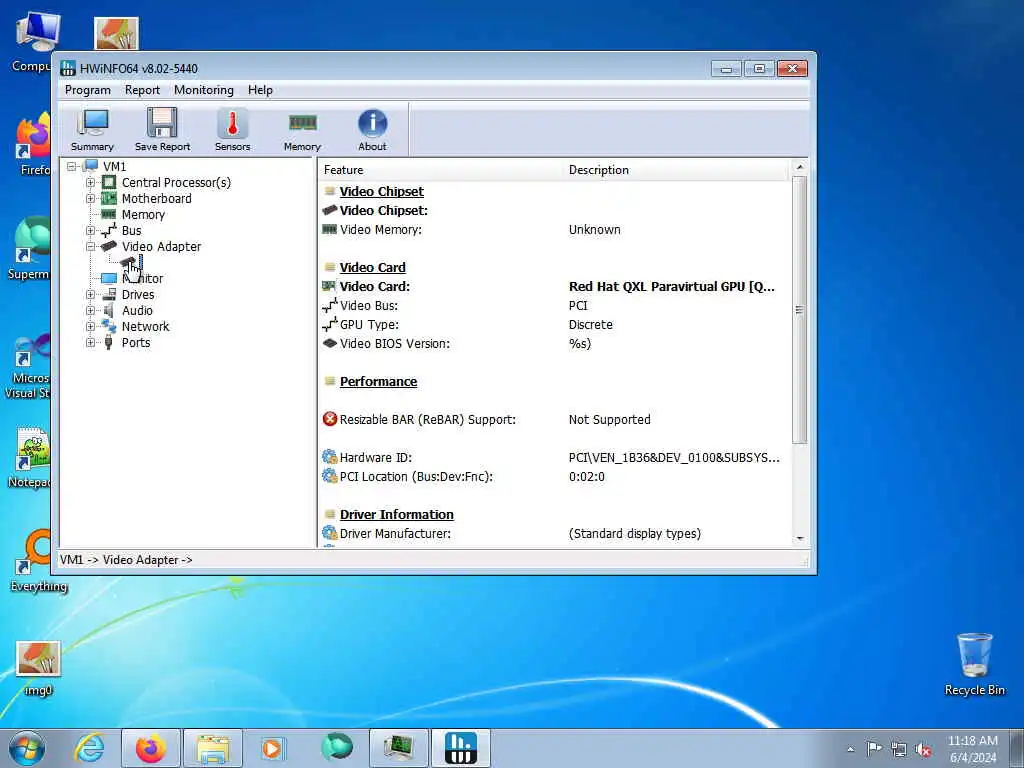Click the Video Card section heading

(372, 268)
